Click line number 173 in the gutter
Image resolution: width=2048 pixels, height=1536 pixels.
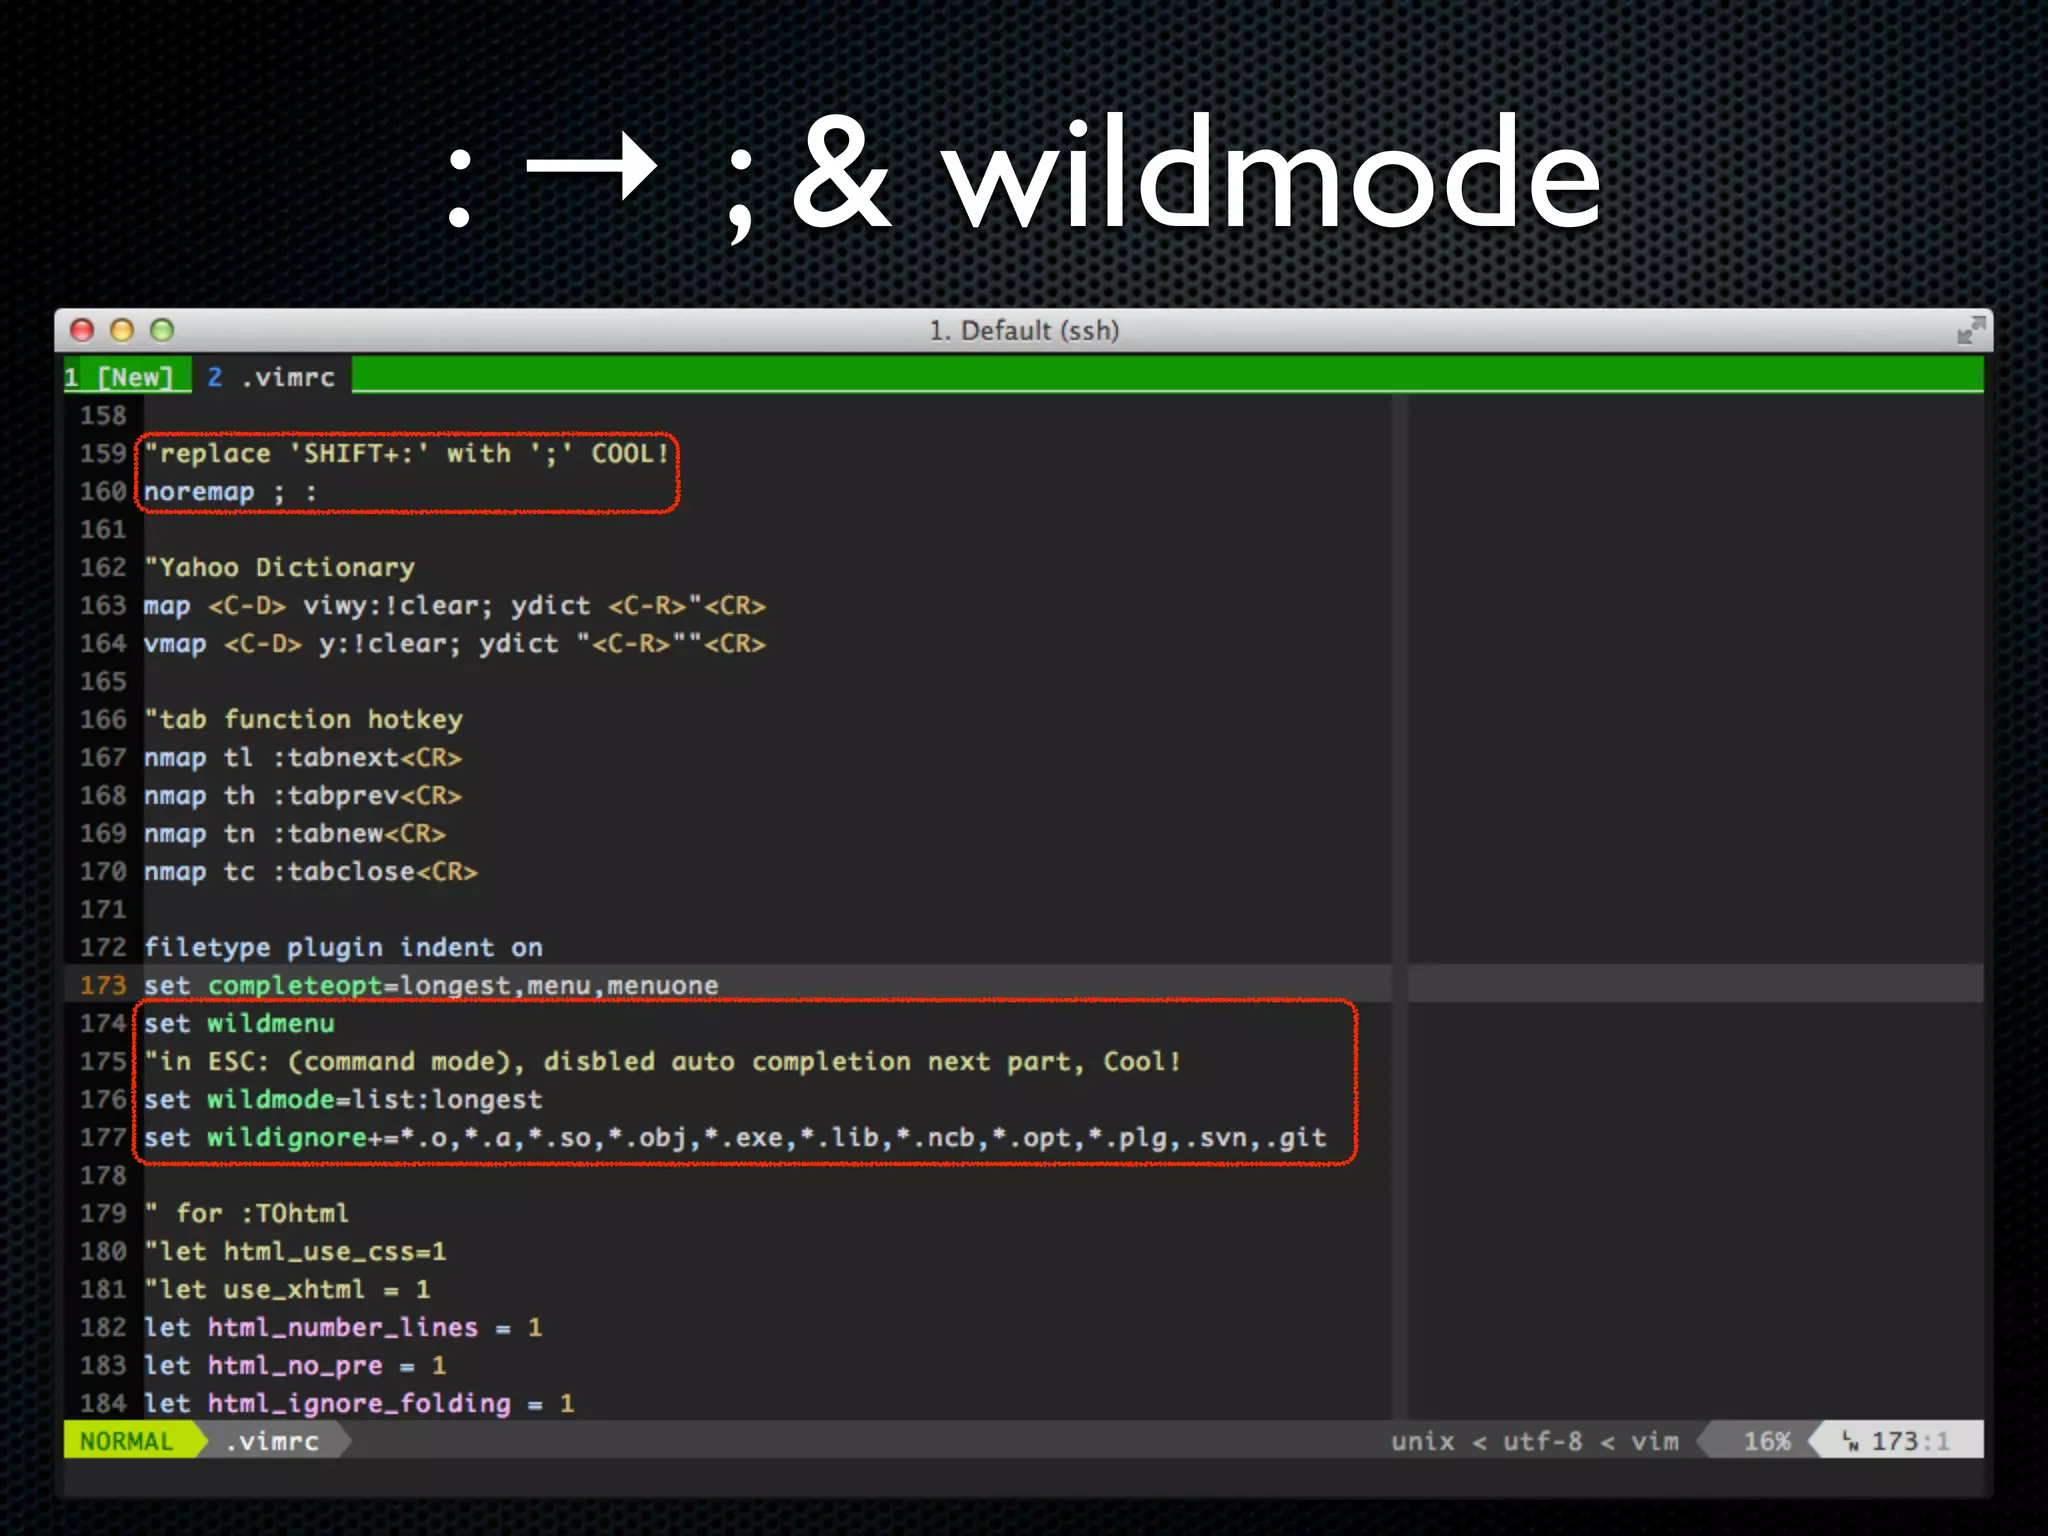click(103, 985)
